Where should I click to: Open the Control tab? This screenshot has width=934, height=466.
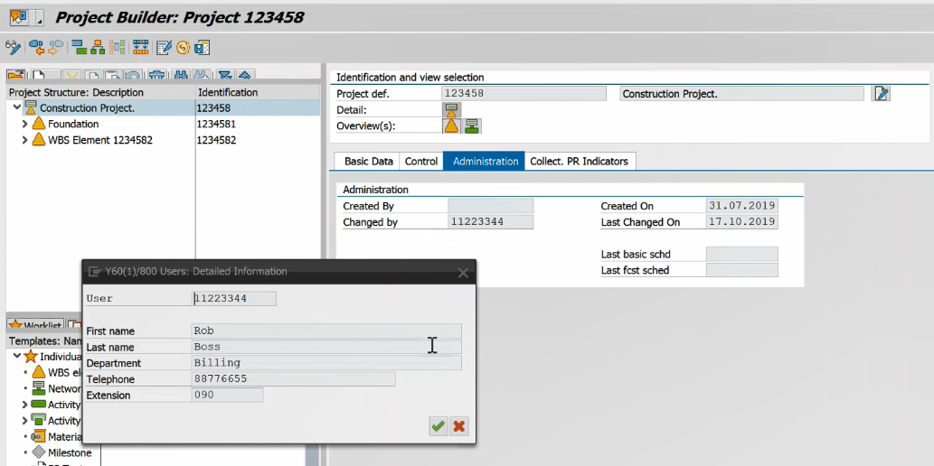421,161
